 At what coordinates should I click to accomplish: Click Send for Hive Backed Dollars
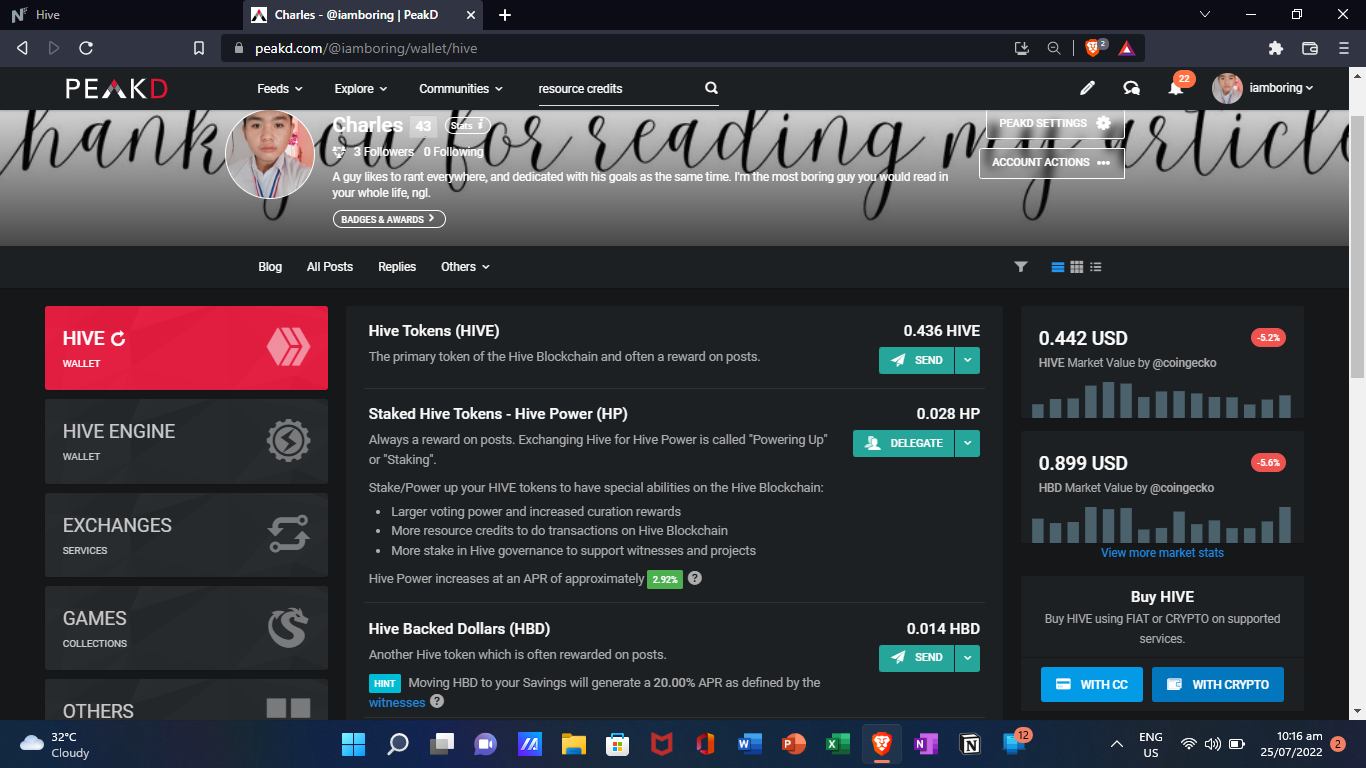(x=917, y=658)
